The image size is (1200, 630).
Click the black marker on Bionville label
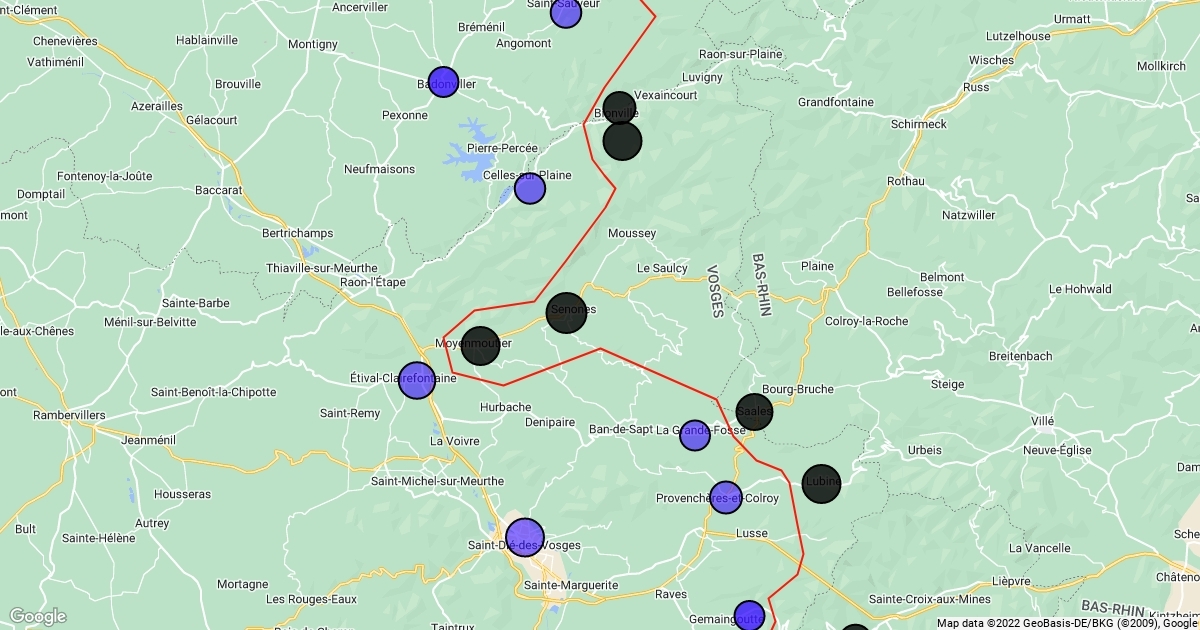tap(619, 108)
